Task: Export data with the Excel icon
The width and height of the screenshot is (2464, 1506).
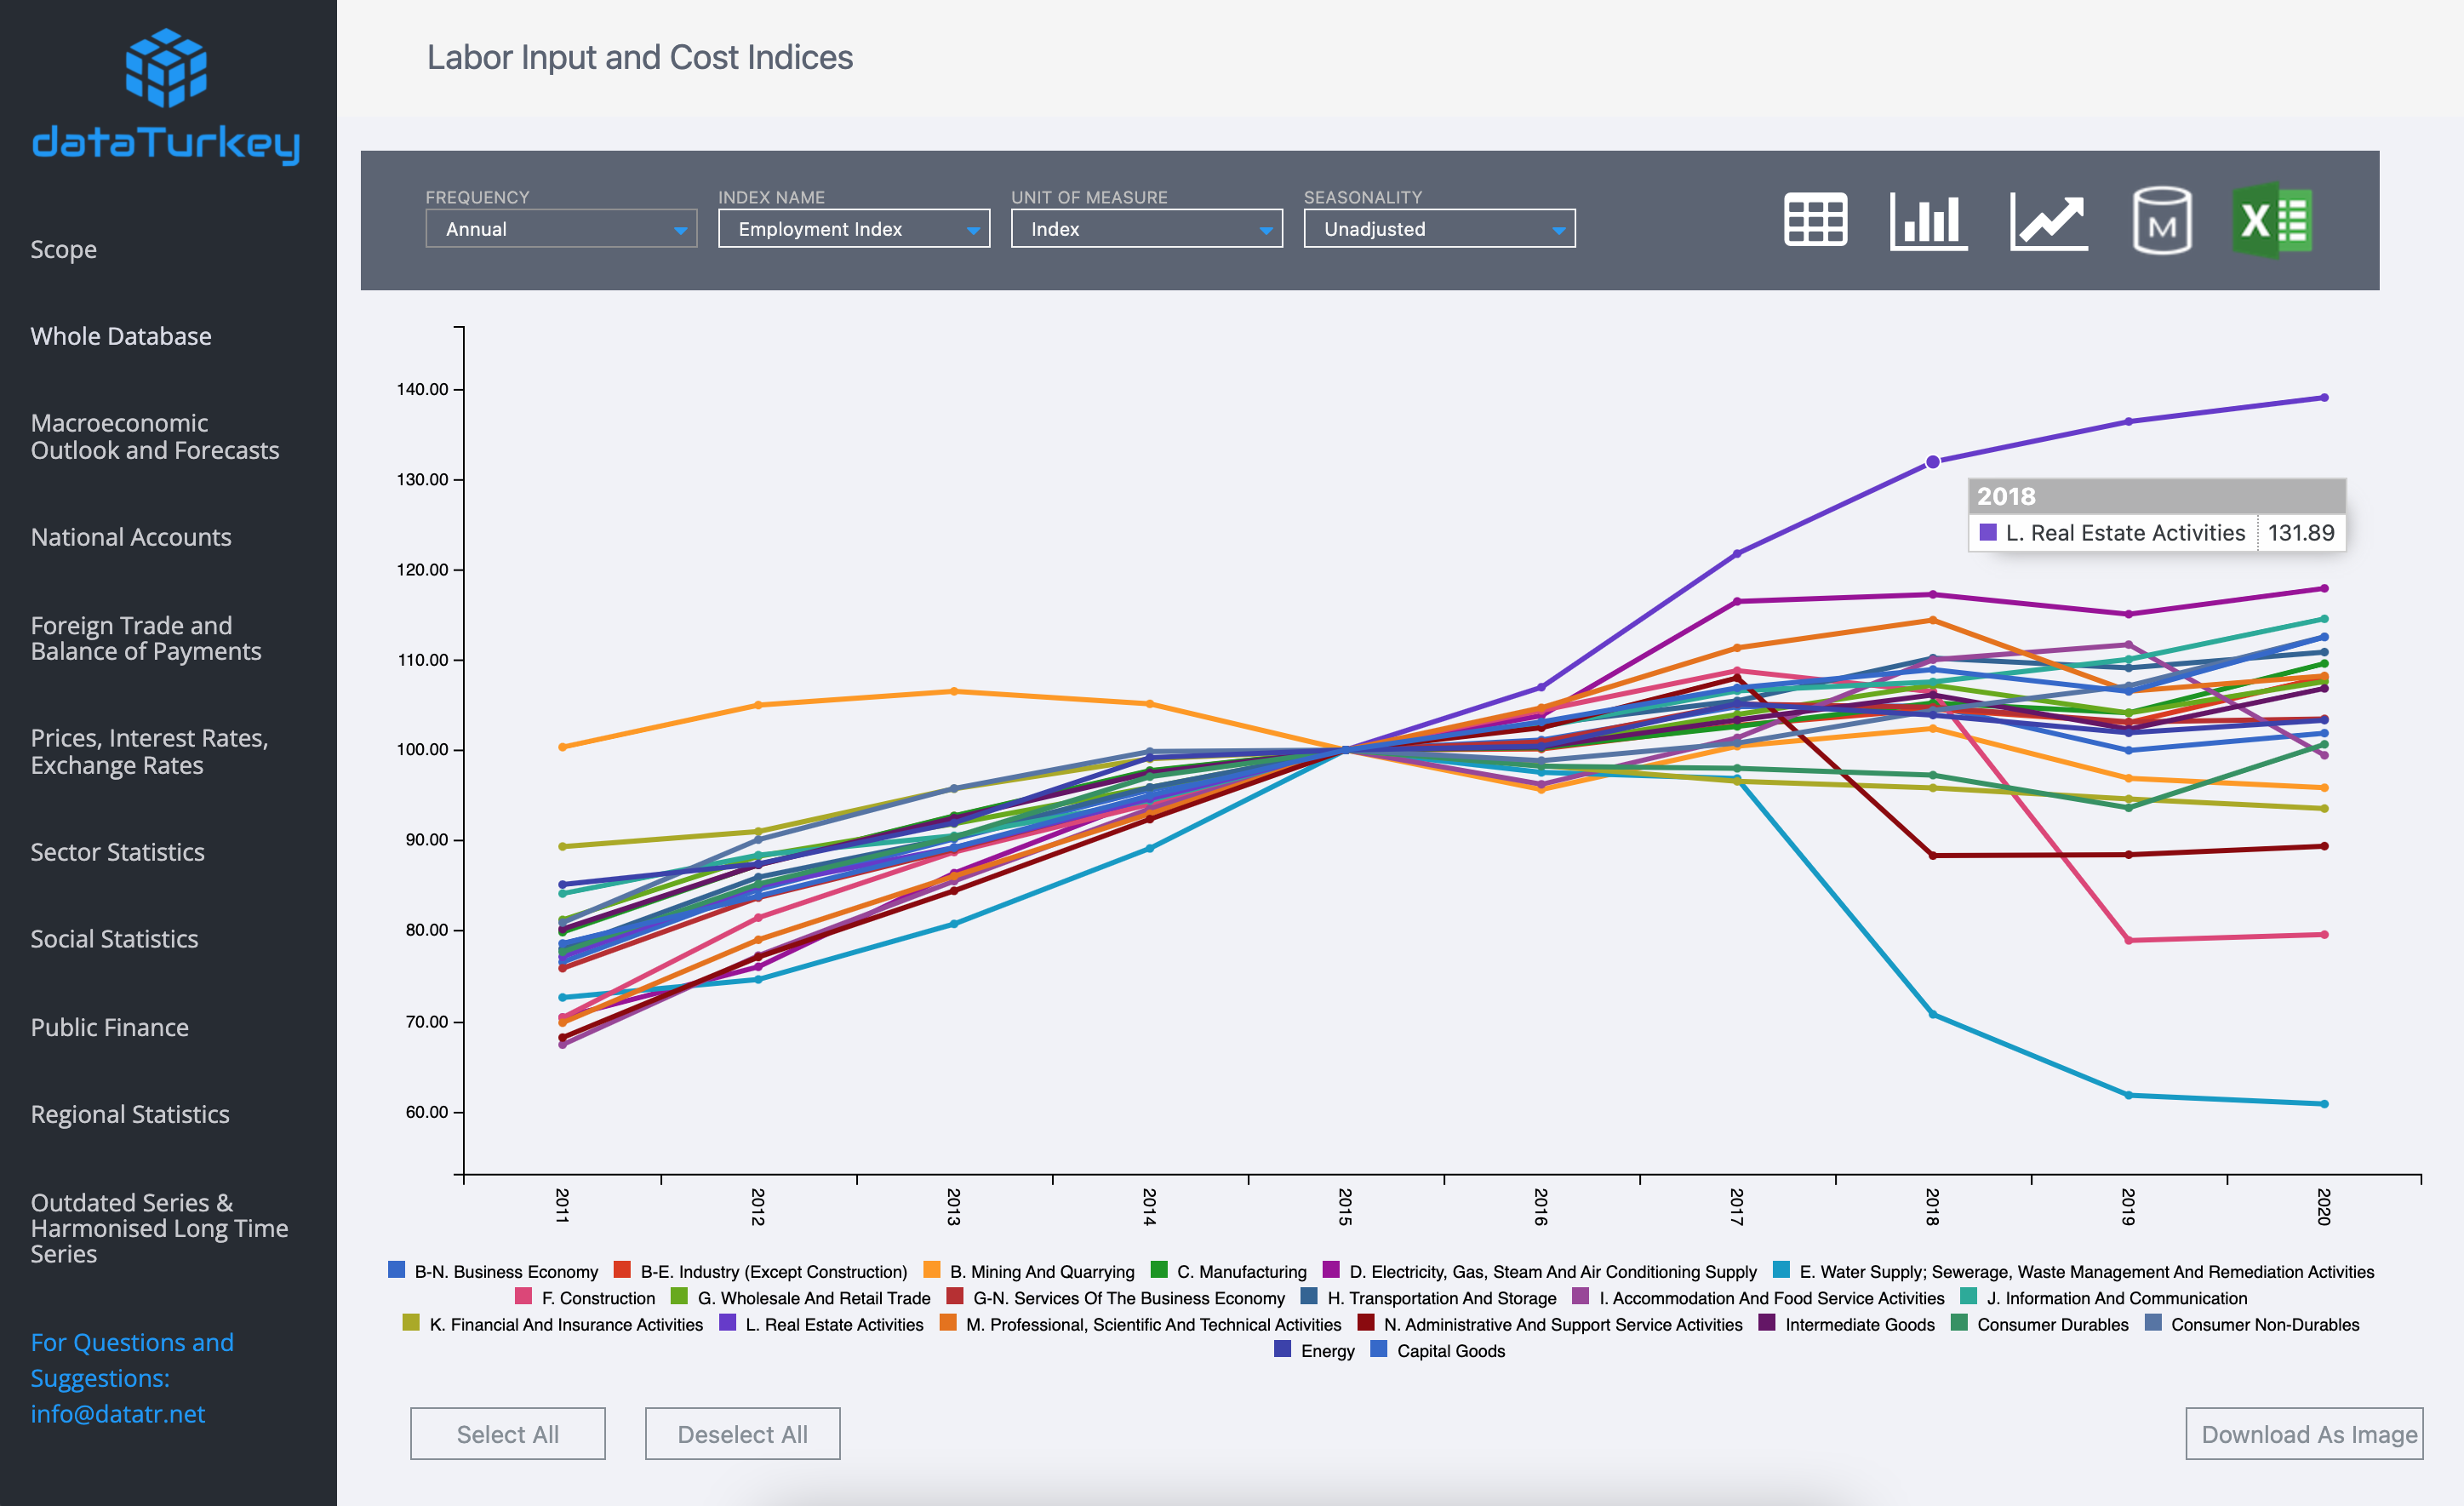Action: [2272, 220]
